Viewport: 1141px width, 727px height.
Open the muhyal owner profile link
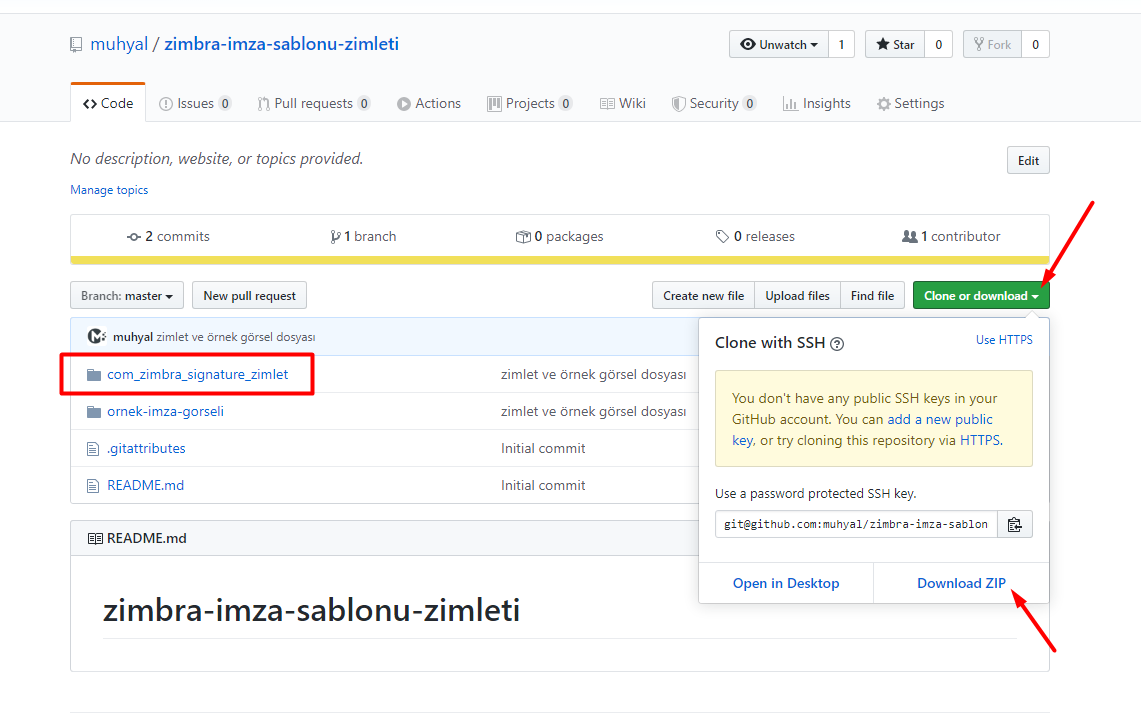pos(119,44)
